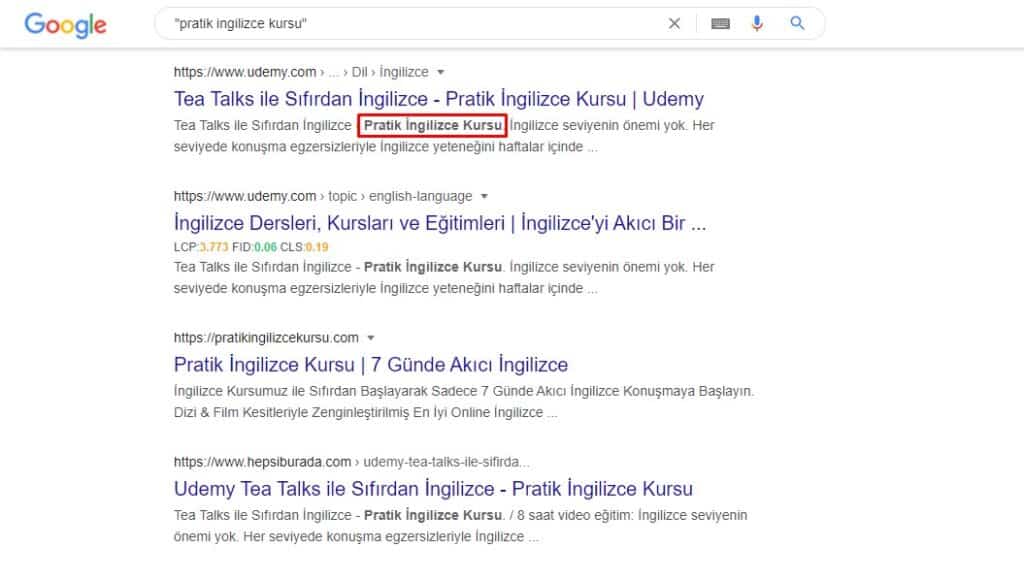Clear the search query using the X icon
Screen dimensions: 1024x580
click(675, 23)
